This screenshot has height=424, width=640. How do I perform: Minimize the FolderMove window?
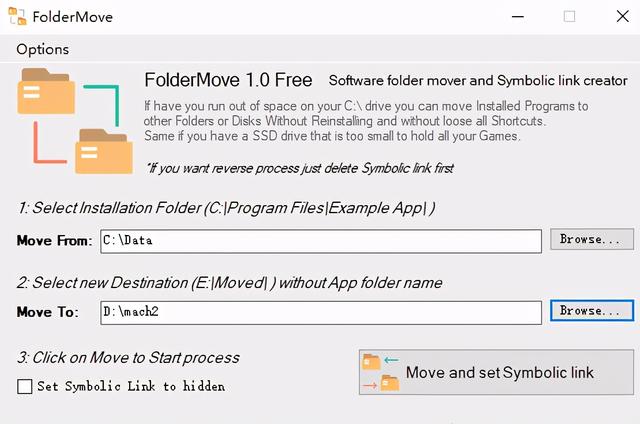[518, 17]
